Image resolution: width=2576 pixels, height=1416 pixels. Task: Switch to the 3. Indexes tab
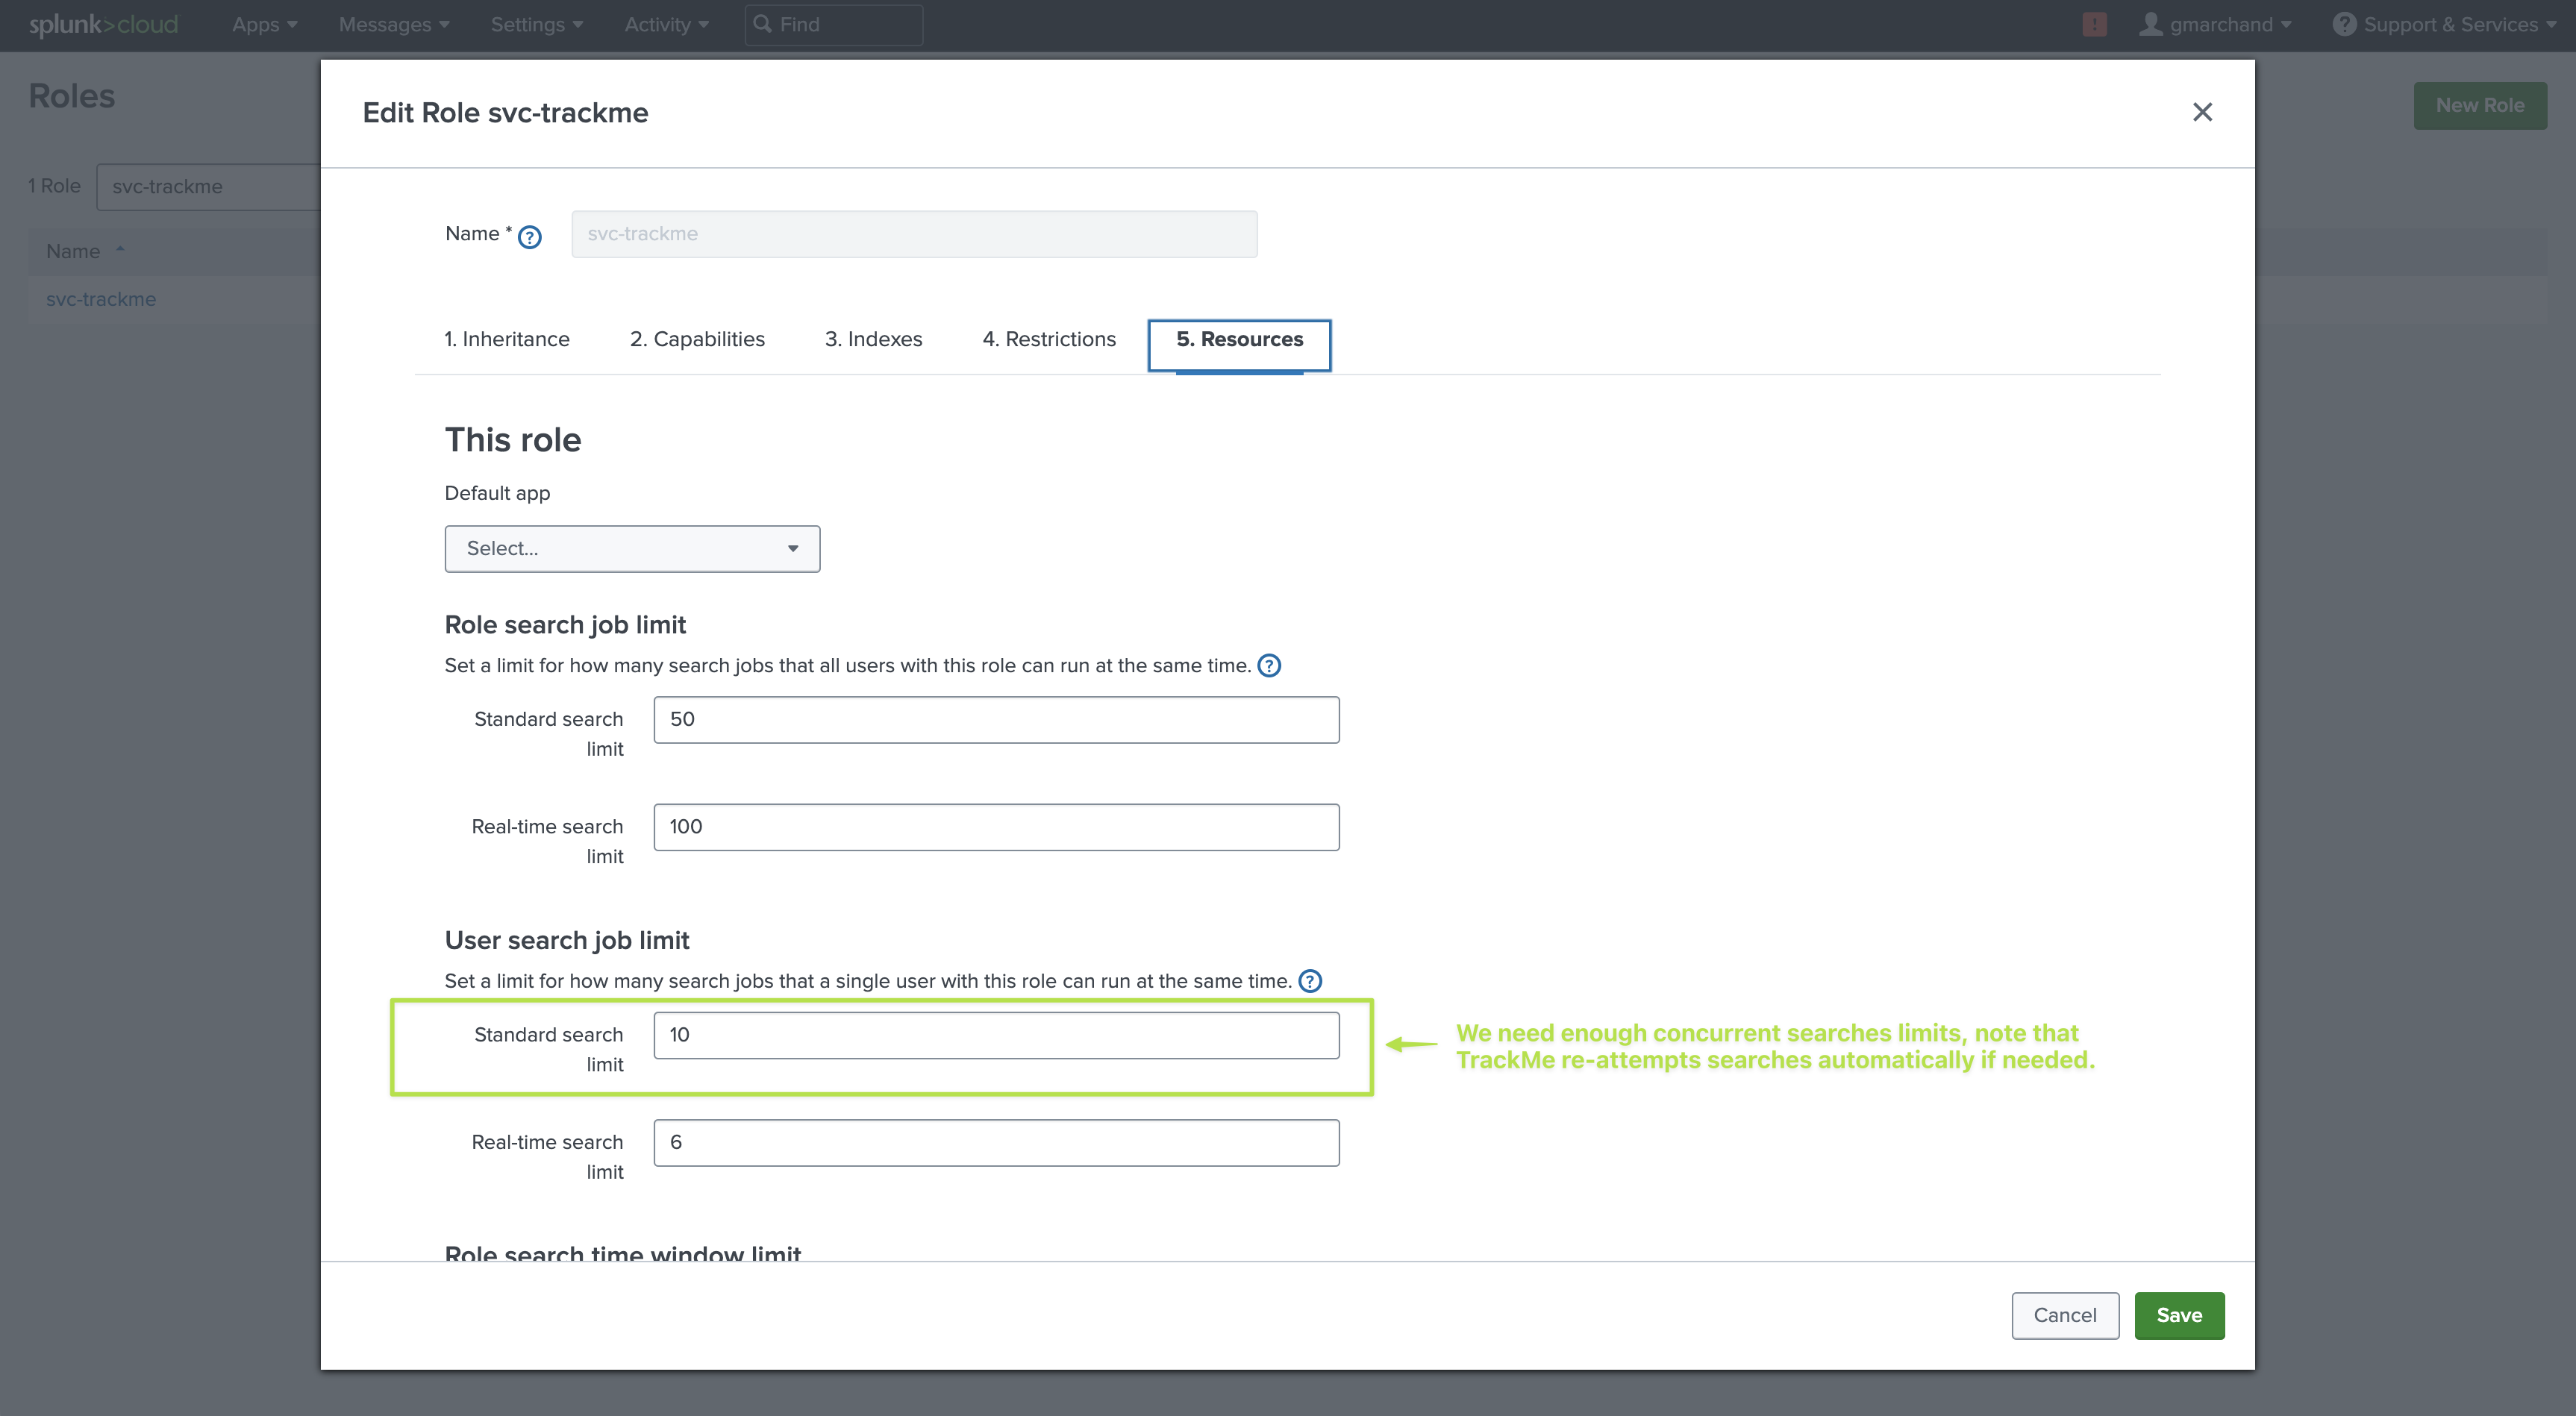click(873, 339)
